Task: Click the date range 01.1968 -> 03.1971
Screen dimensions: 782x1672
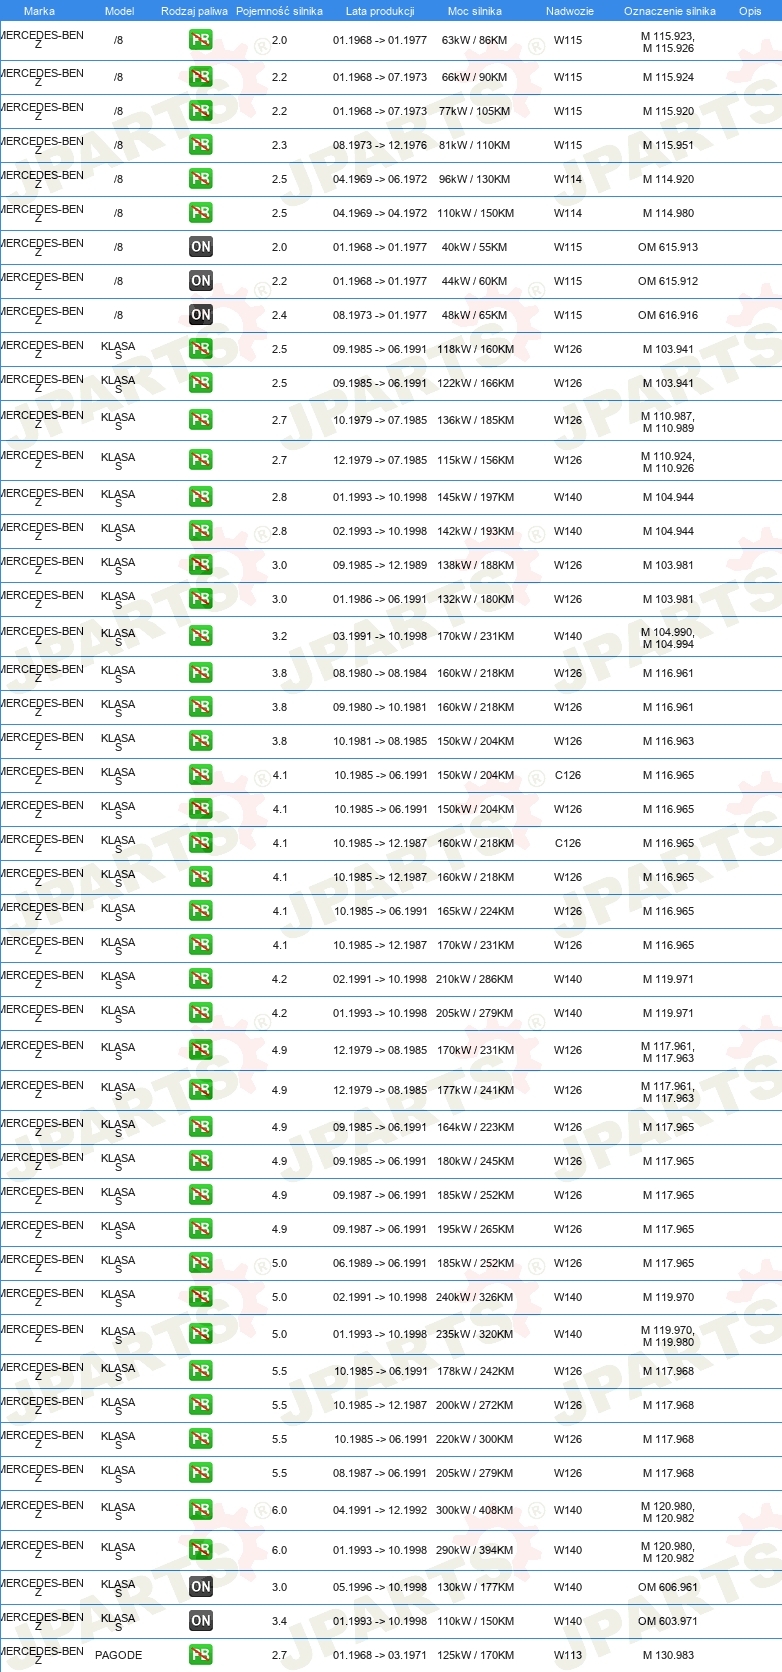Action: click(380, 1655)
